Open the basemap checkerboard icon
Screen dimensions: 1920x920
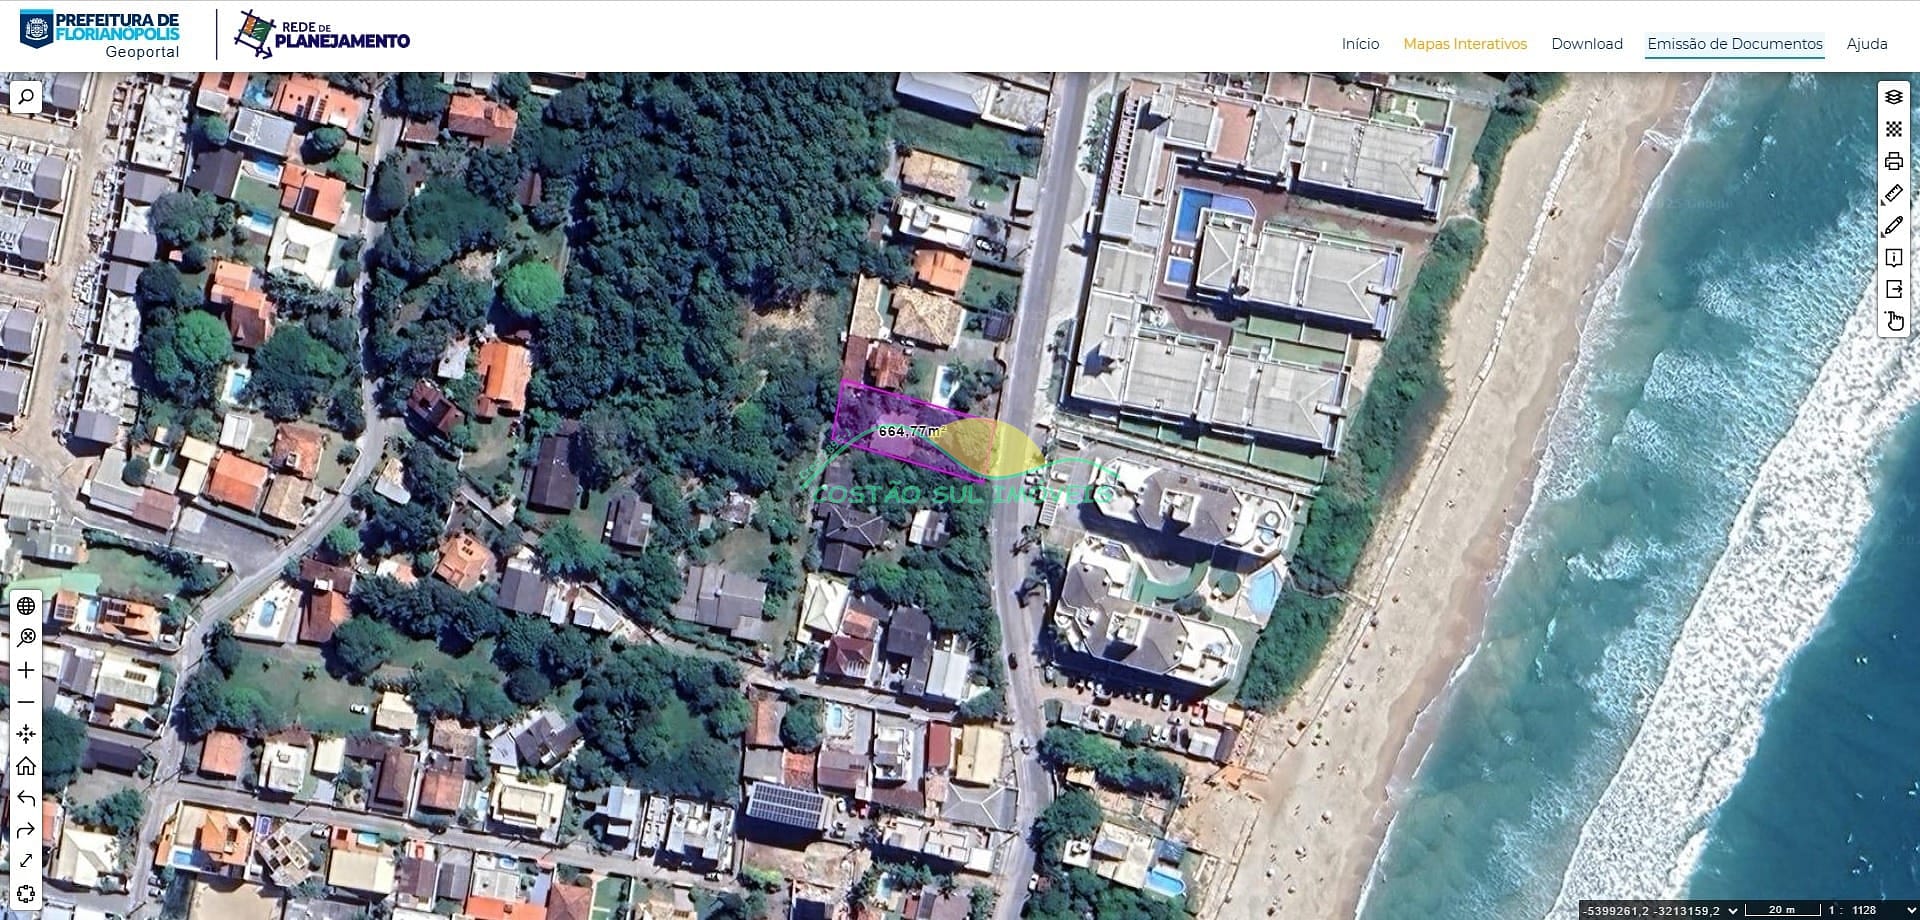coord(1893,129)
